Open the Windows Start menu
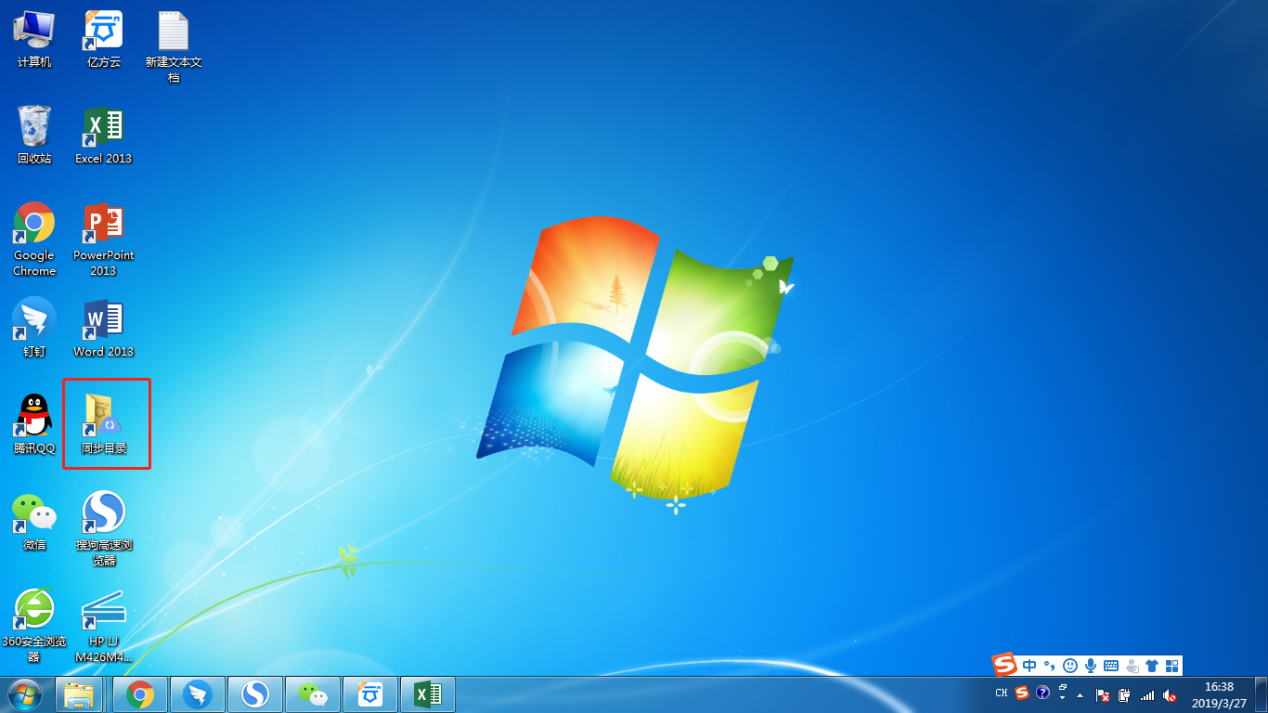The image size is (1268, 713). coord(24,694)
